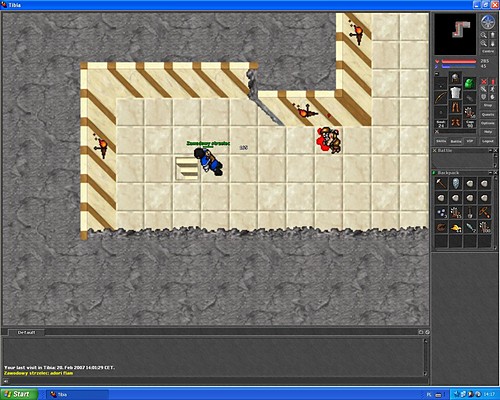Select the small white pearls stack in Backpack
Viewport: 500px width, 400px height.
coord(441,212)
